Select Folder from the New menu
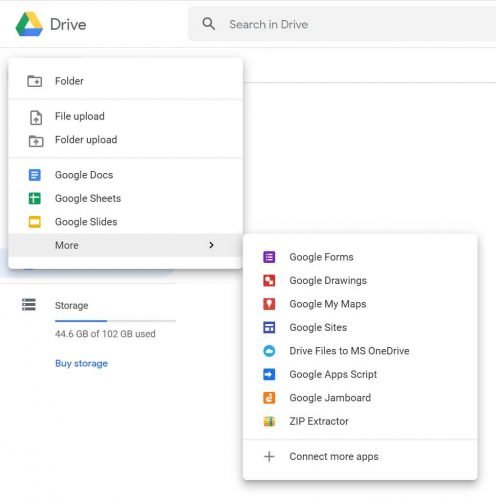Screen dimensions: 496x500 pyautogui.click(x=125, y=81)
